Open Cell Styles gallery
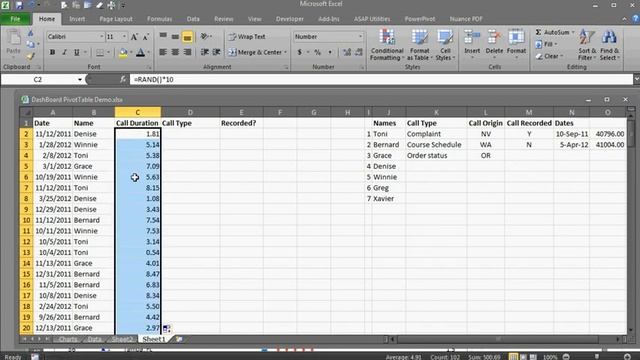The height and width of the screenshot is (360, 640). coord(445,45)
